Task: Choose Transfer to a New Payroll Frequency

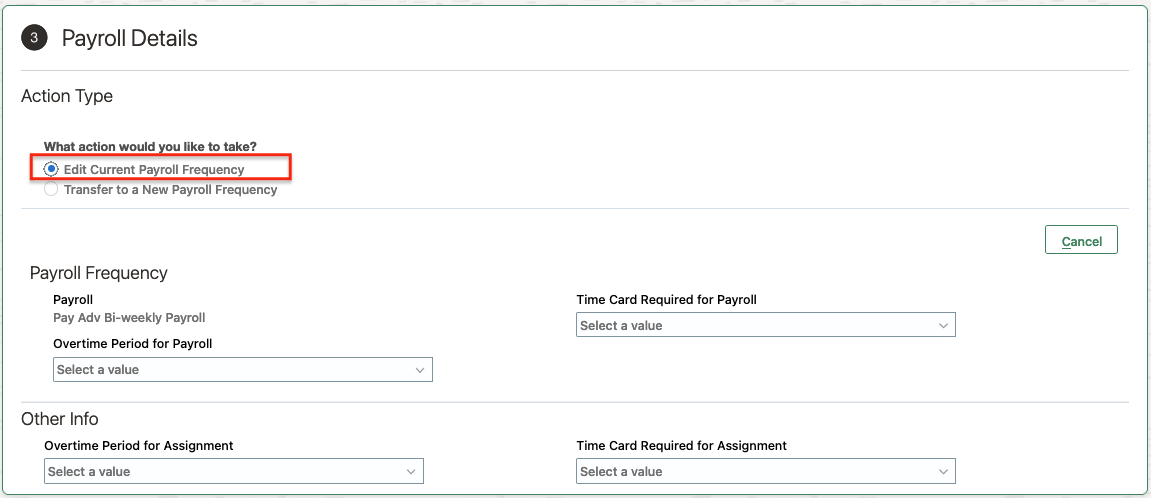Action: (52, 189)
